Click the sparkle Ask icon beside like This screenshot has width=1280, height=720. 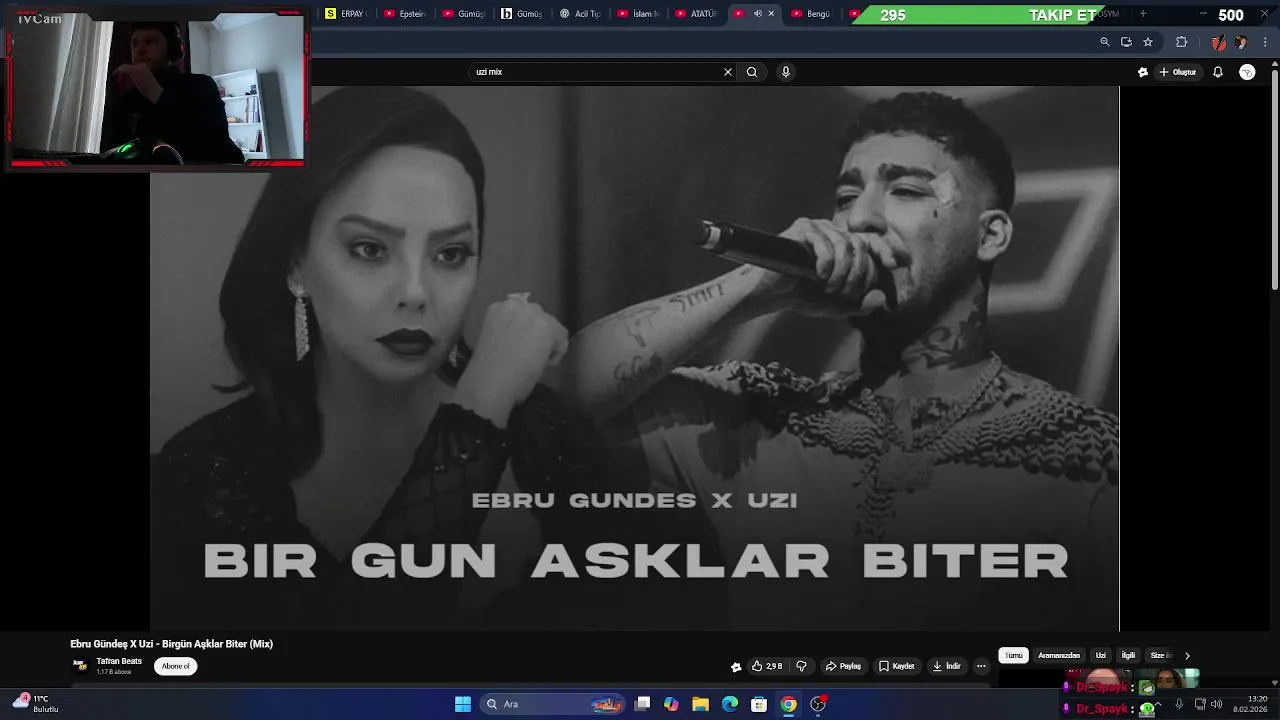pyautogui.click(x=736, y=667)
